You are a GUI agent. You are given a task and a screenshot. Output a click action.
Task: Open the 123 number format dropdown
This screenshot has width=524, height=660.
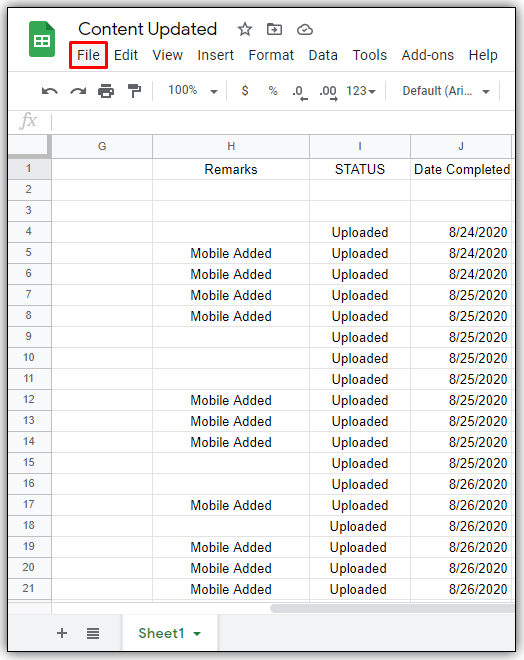coord(361,91)
